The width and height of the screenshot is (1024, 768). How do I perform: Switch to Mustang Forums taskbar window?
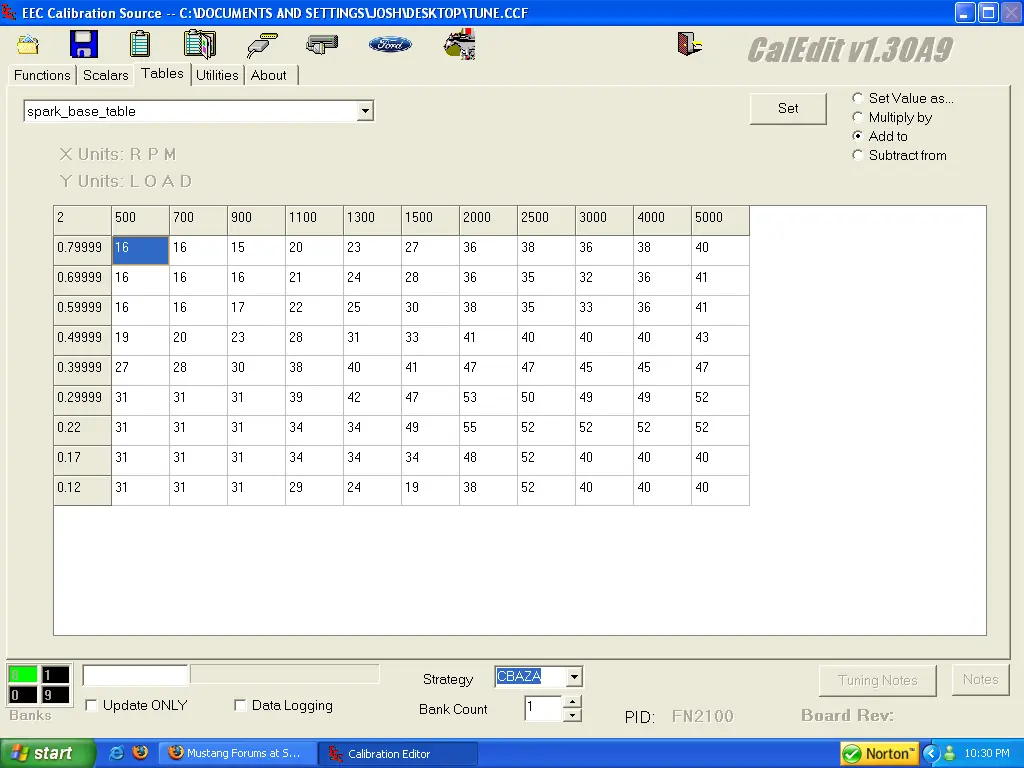pos(238,754)
